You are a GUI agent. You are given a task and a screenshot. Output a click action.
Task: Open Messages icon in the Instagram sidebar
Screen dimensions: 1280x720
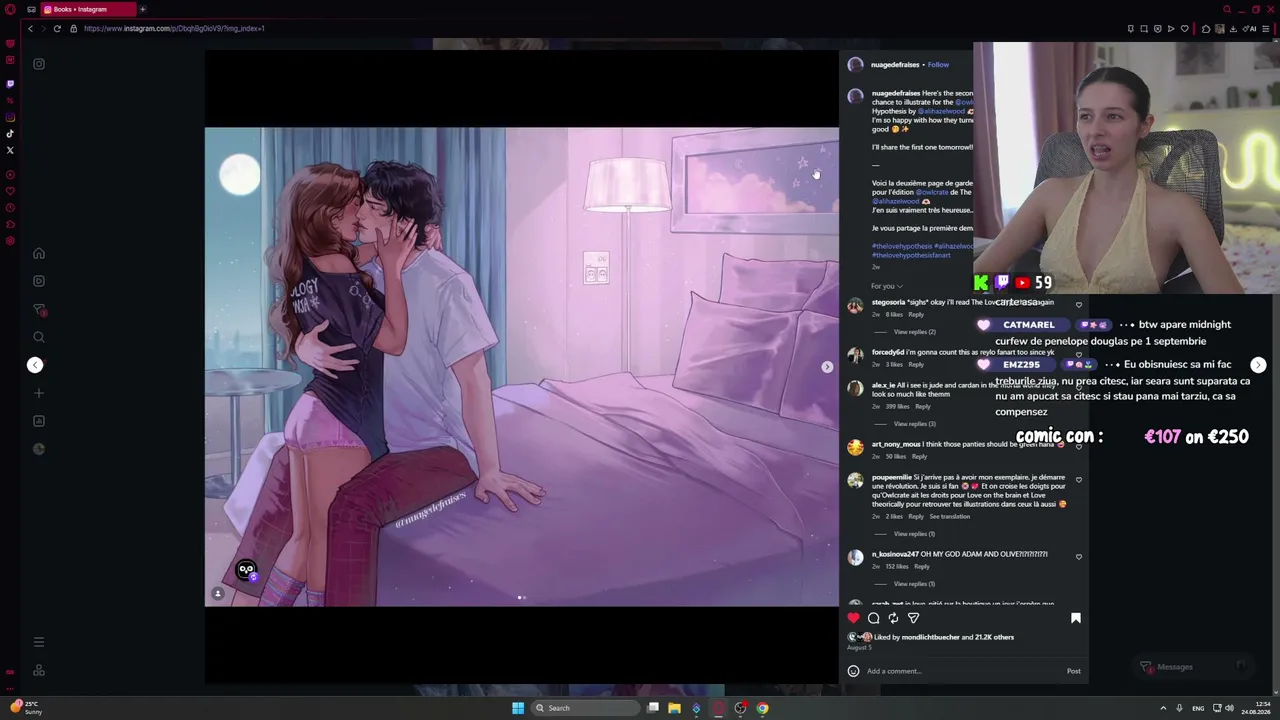pos(39,310)
